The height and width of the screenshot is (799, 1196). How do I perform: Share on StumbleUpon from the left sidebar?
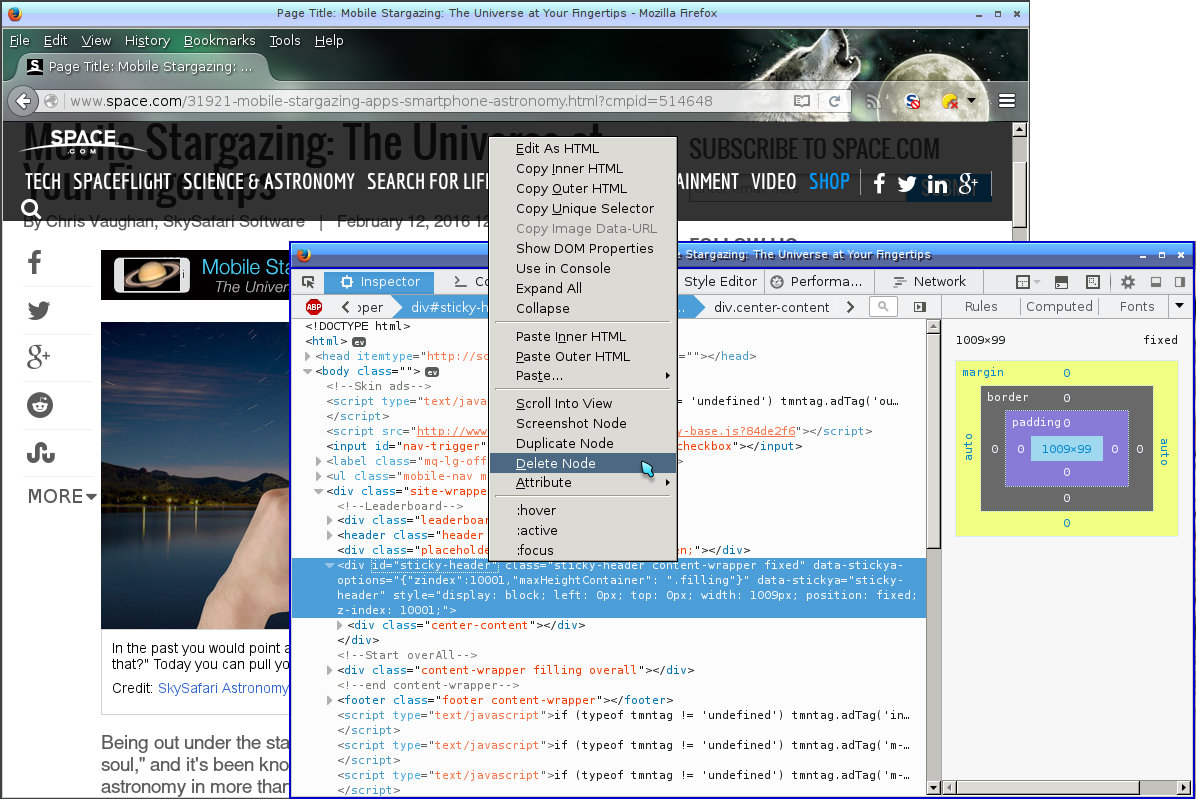[40, 453]
